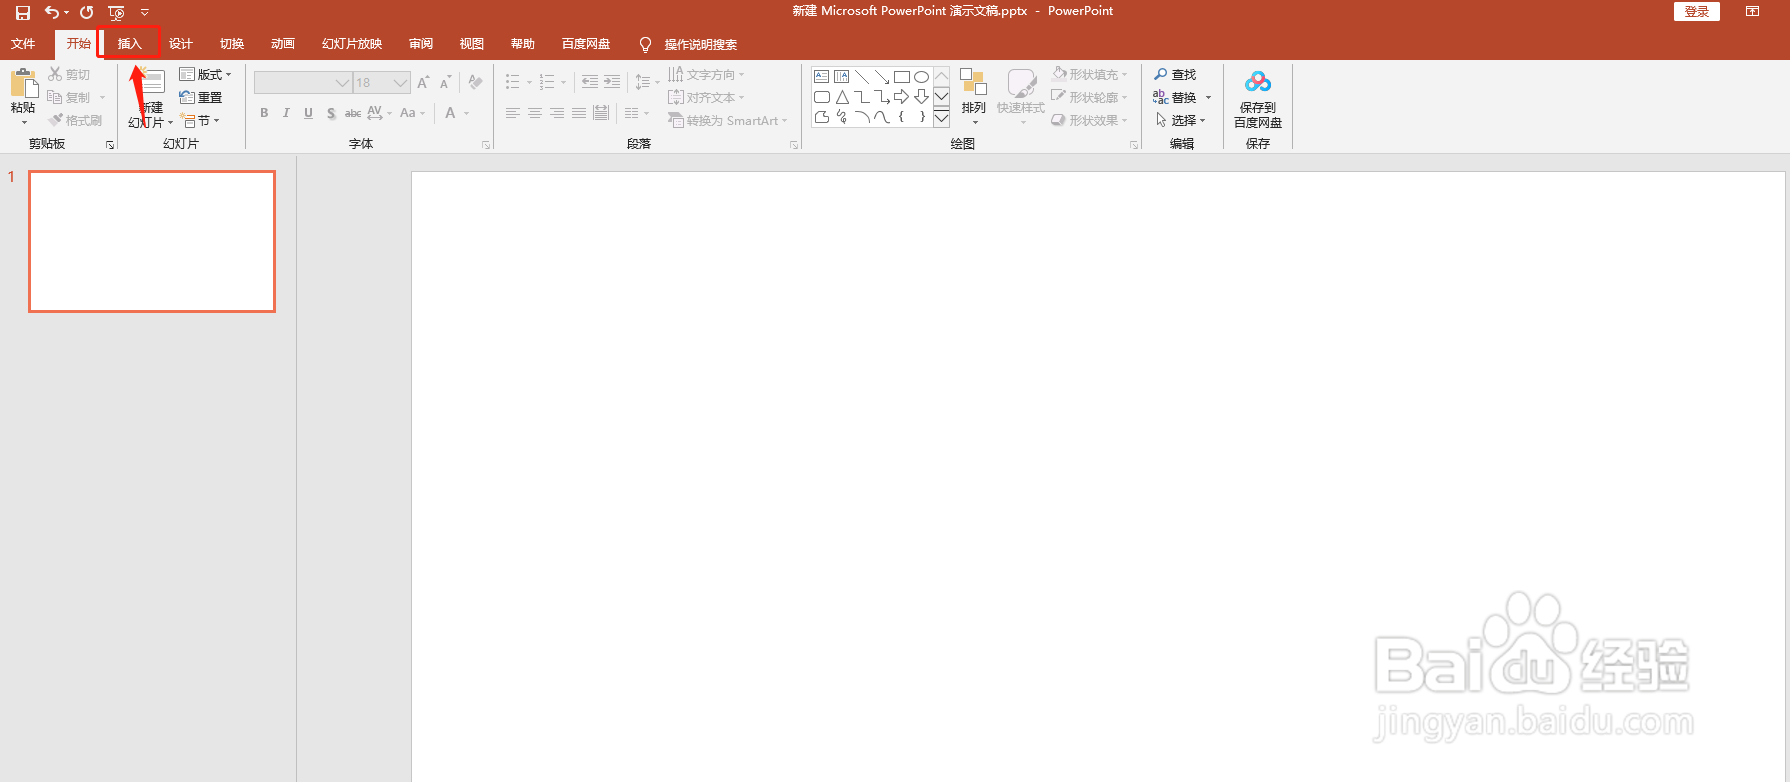
Task: Click 转换为 SmartArt button
Action: coord(728,120)
